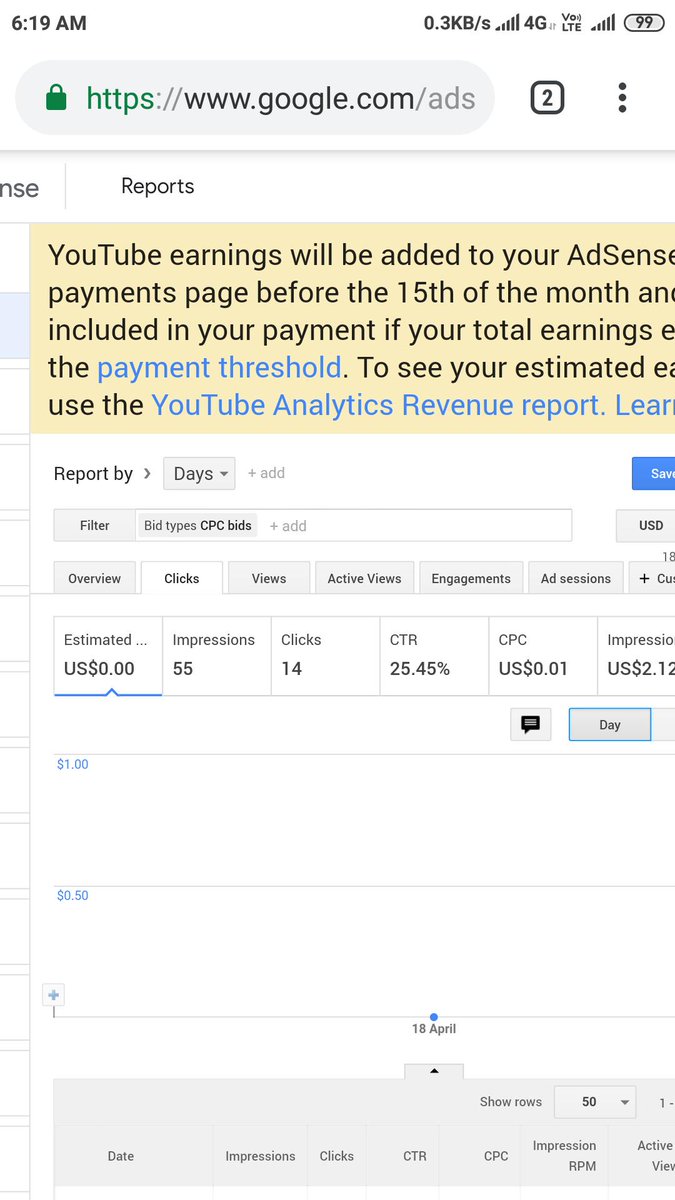
Task: Sort table by Date column header
Action: point(121,1156)
